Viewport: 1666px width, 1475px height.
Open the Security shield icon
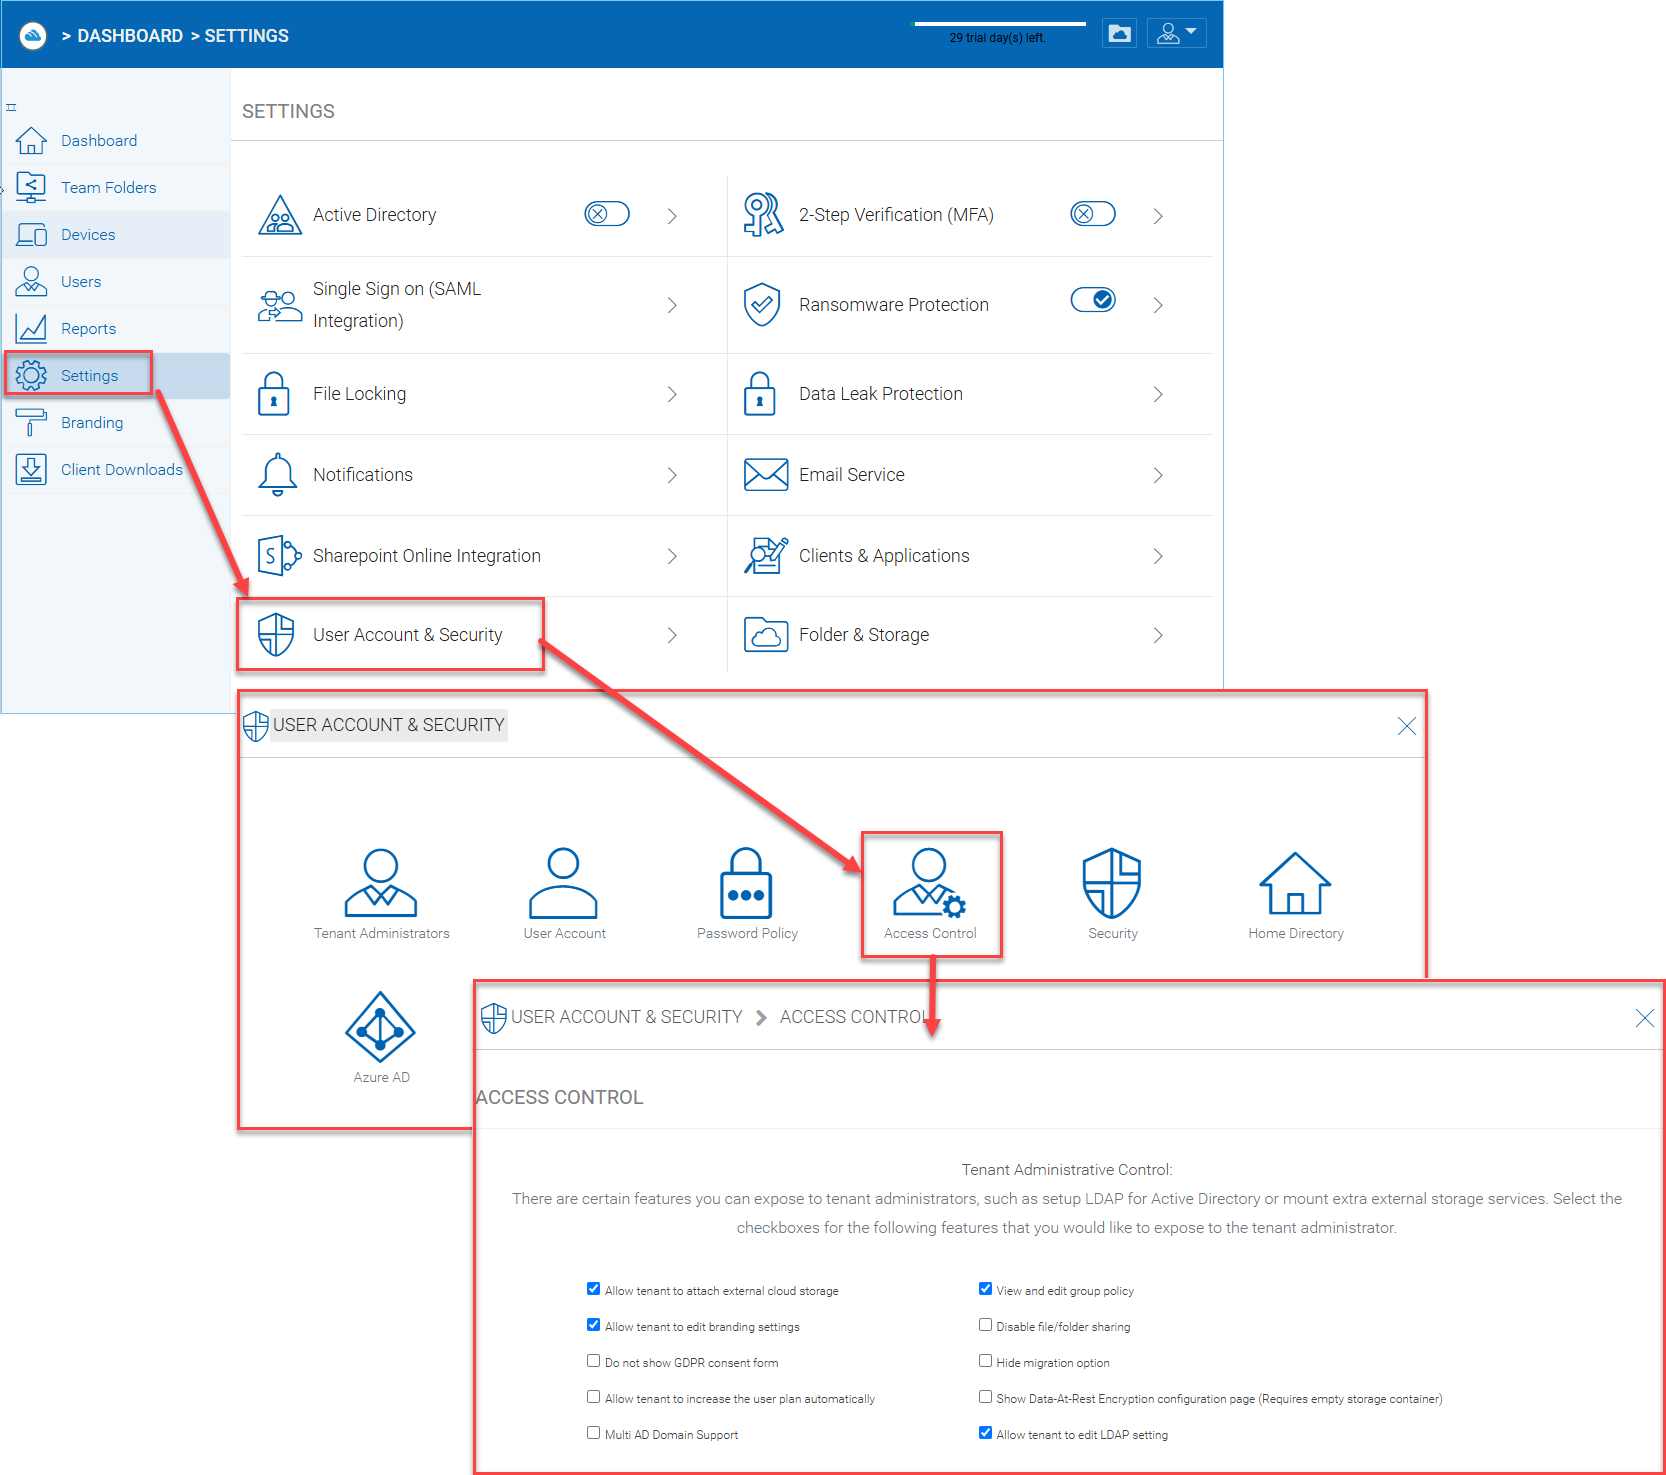point(1112,883)
